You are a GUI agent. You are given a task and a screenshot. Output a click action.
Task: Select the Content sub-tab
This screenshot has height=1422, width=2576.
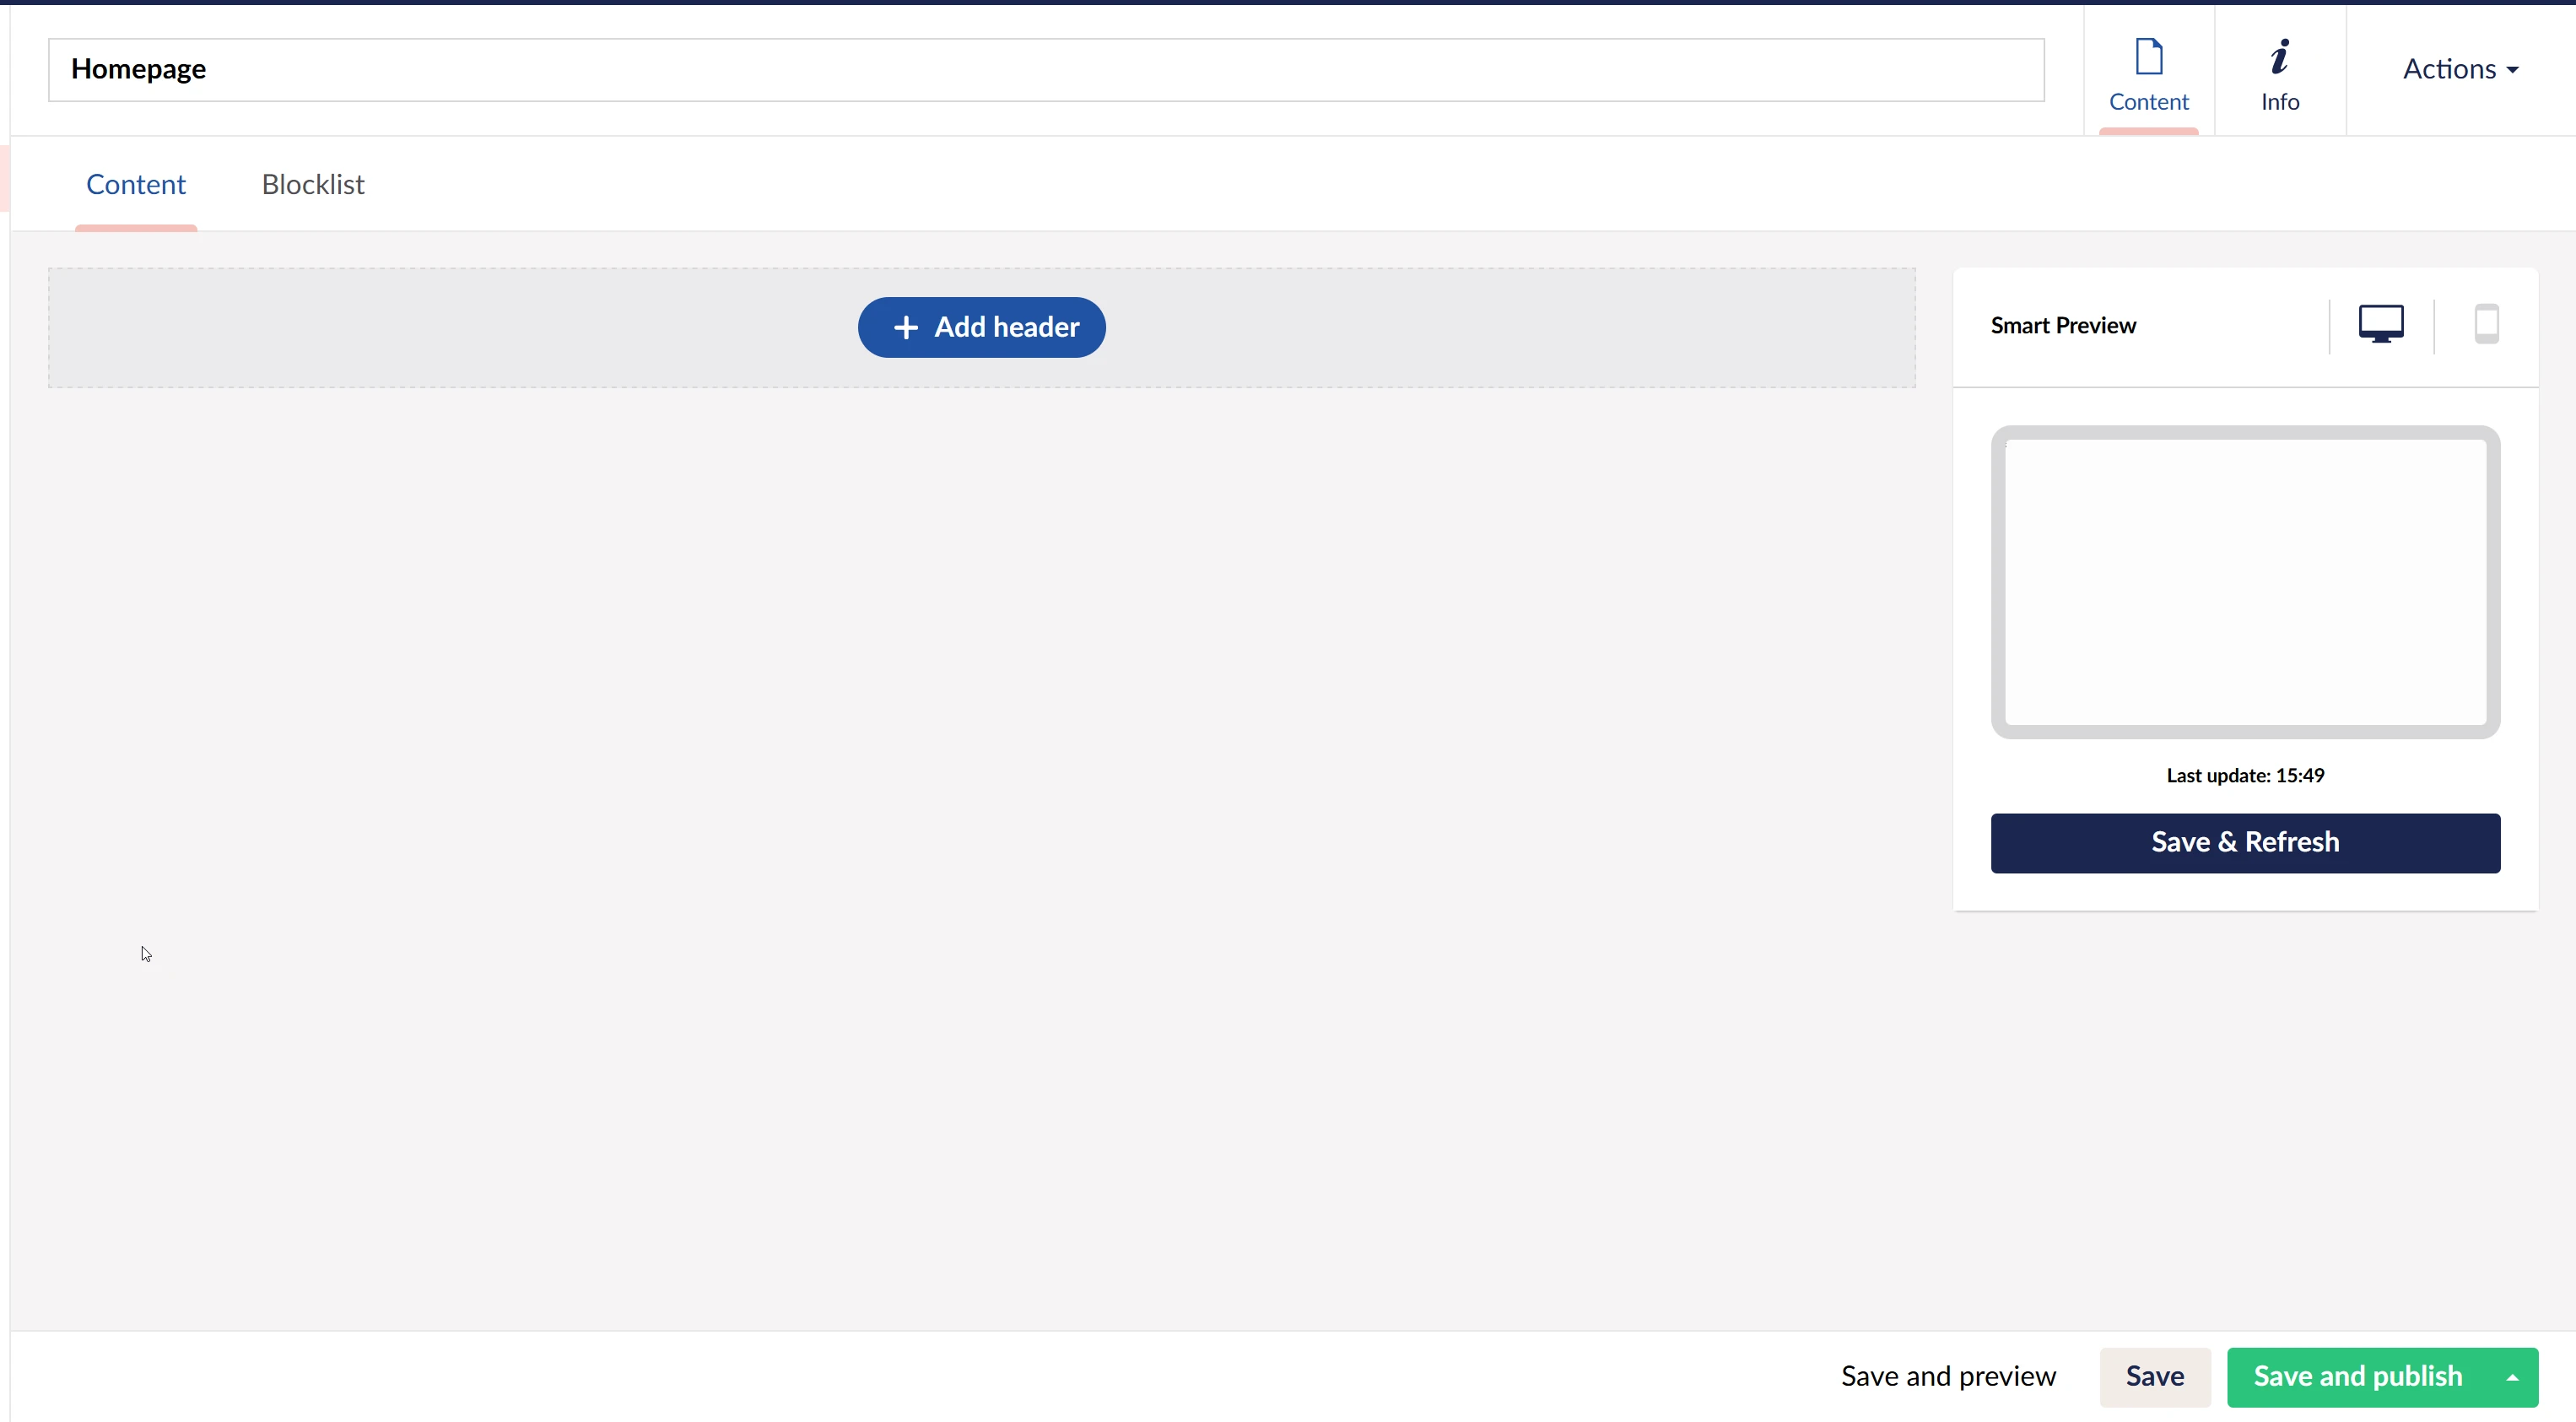tap(136, 185)
